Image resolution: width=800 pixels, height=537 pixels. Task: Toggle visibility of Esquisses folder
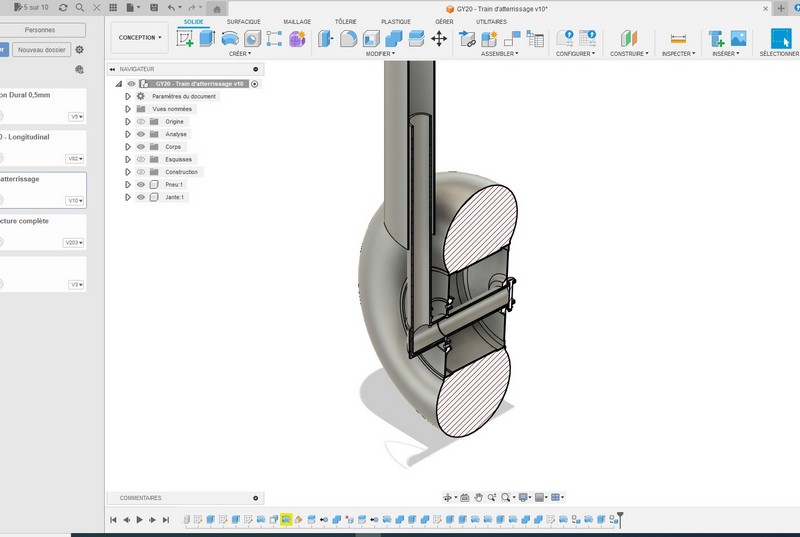point(141,159)
